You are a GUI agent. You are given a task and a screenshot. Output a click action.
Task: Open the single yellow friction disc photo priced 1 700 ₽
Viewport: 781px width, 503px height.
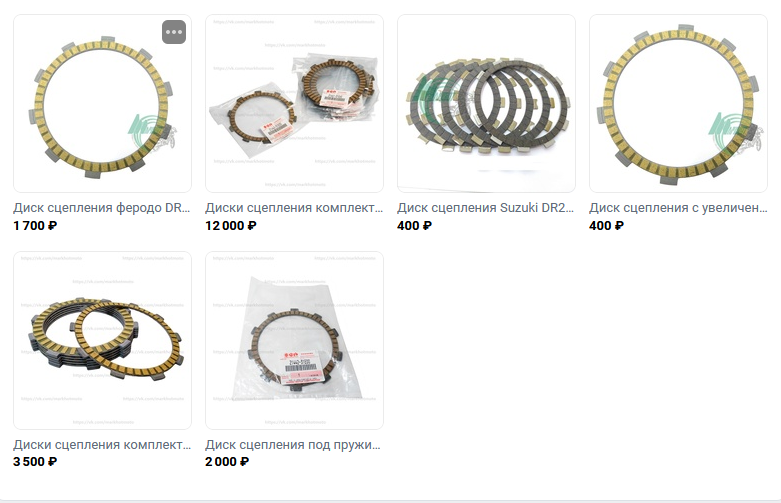(102, 103)
